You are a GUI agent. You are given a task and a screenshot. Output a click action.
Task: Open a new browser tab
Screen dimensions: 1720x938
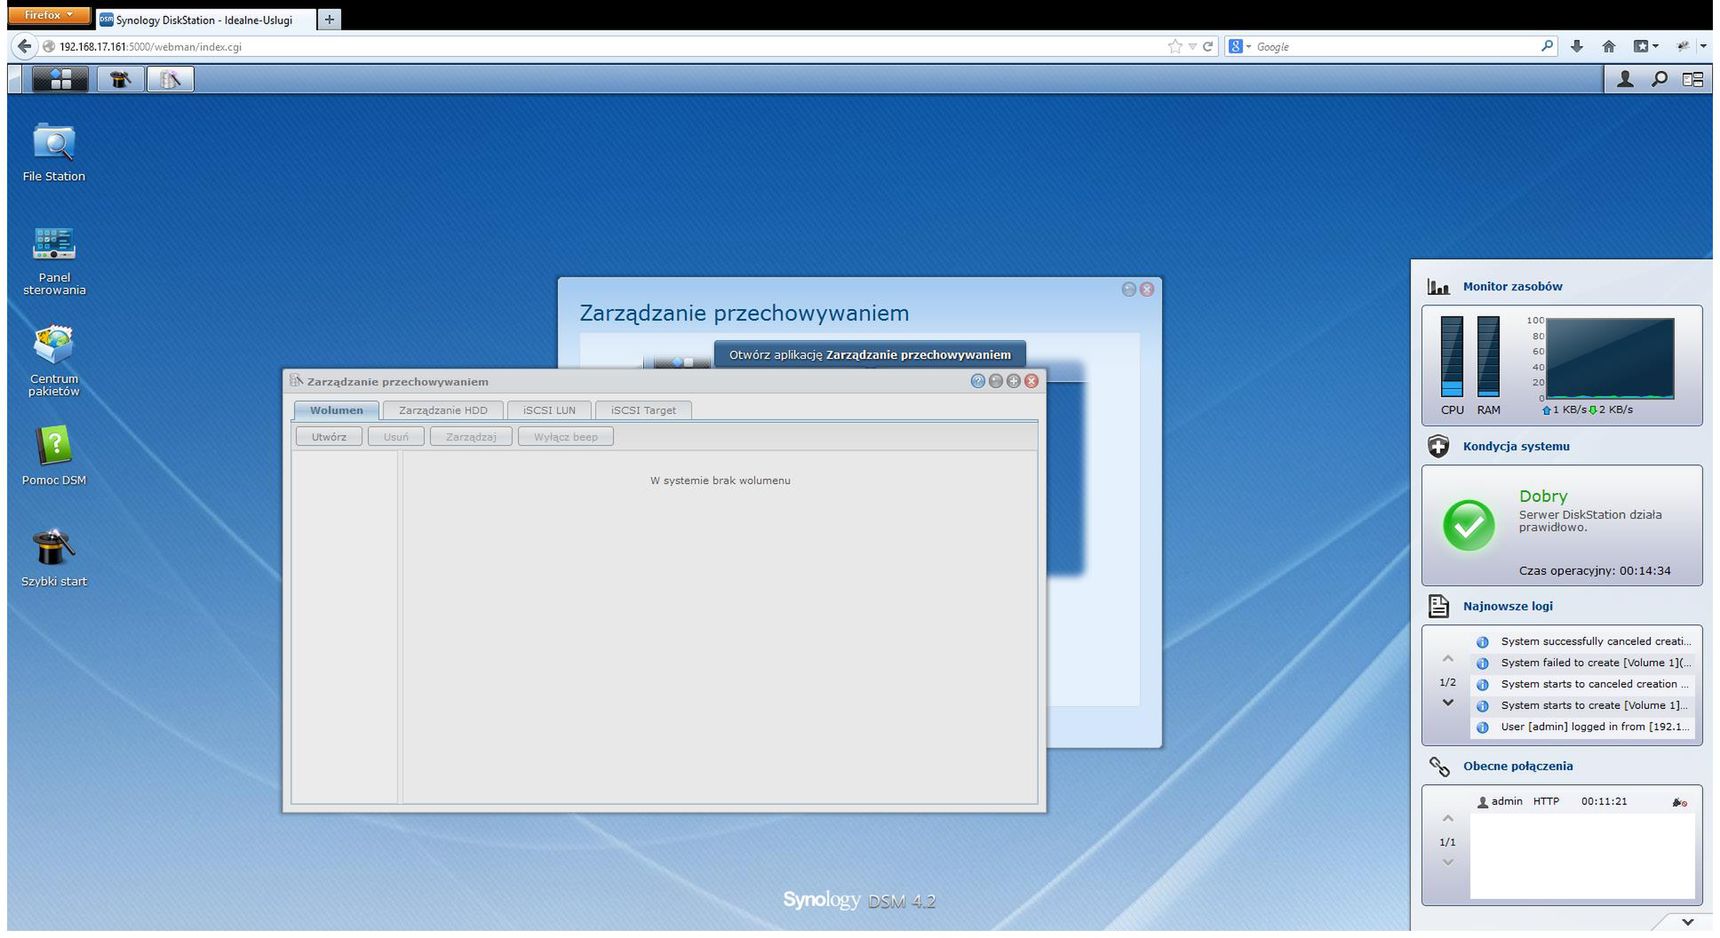coord(329,19)
